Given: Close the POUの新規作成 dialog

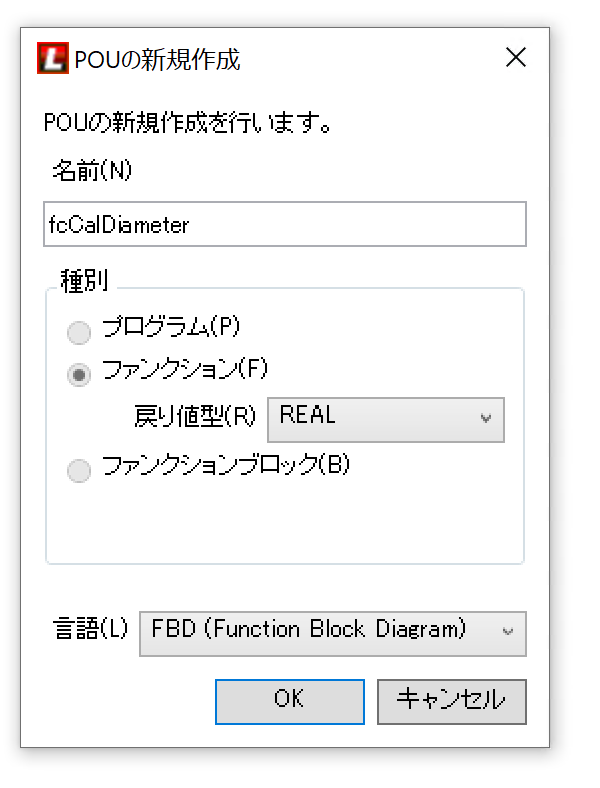Looking at the screenshot, I should pyautogui.click(x=516, y=57).
